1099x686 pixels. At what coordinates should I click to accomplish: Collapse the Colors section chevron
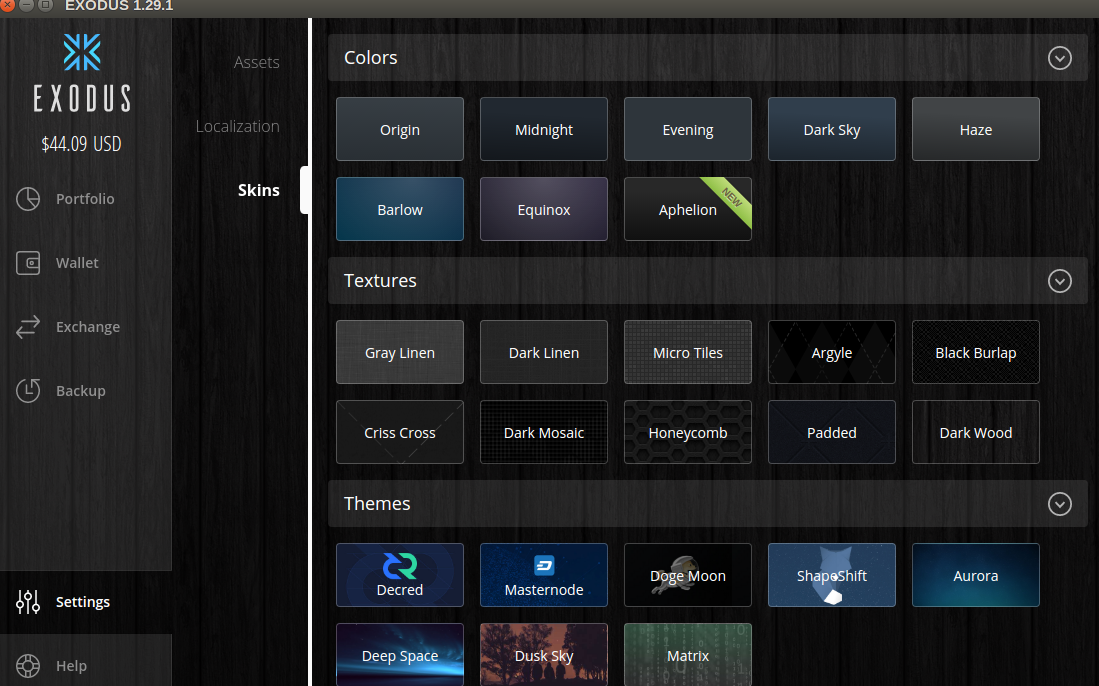(x=1060, y=58)
